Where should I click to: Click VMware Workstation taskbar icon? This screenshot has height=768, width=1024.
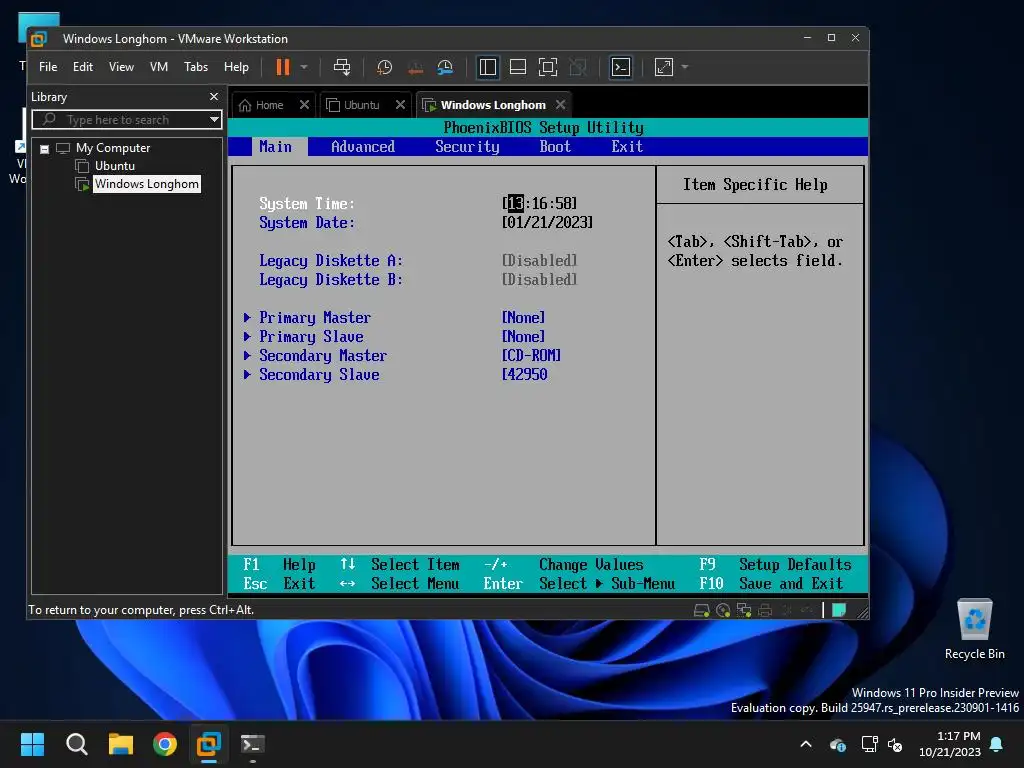[x=209, y=744]
